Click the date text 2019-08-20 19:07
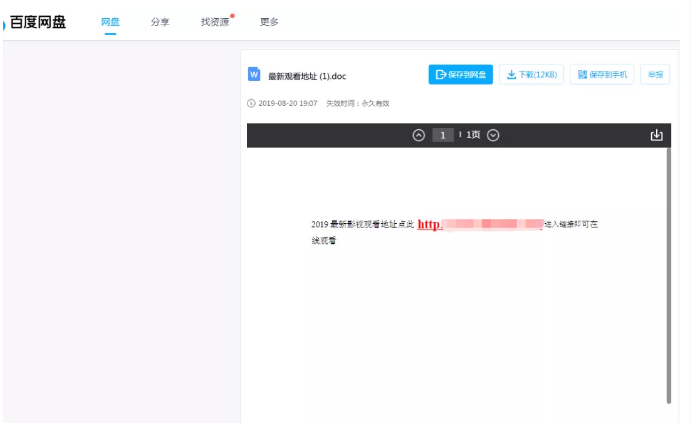 pos(288,104)
